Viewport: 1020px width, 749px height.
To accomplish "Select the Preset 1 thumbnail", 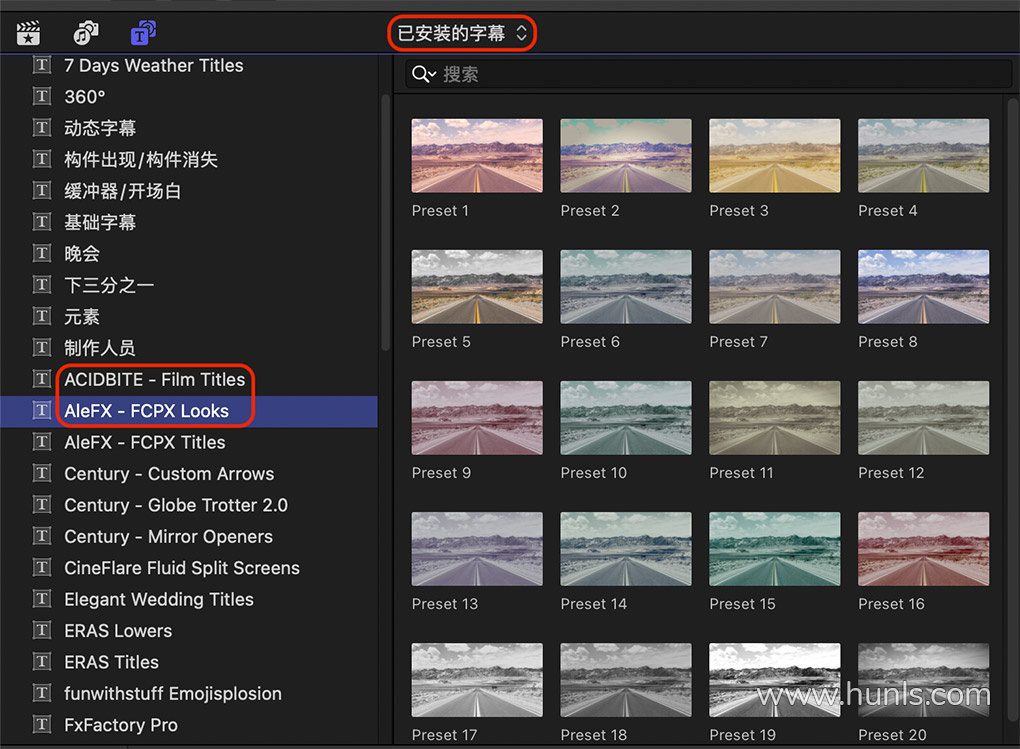I will pyautogui.click(x=477, y=156).
